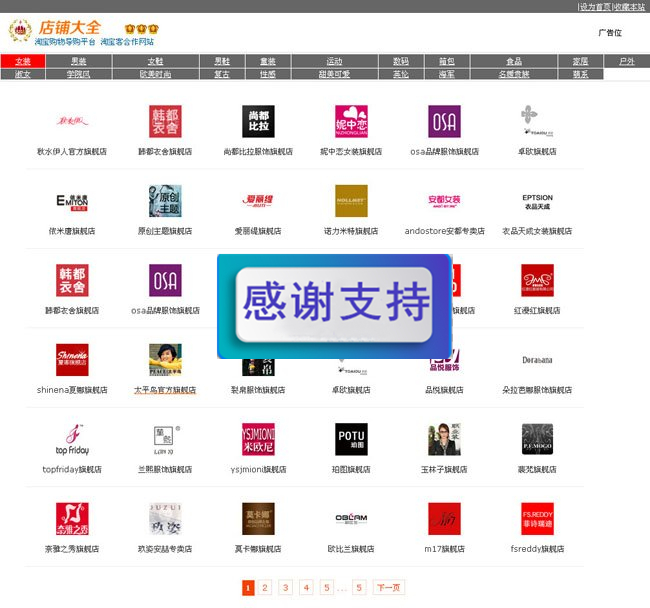The image size is (650, 608).
Task: Open the 朵拉芭娜服饰旗舰店 link
Action: pos(537,390)
